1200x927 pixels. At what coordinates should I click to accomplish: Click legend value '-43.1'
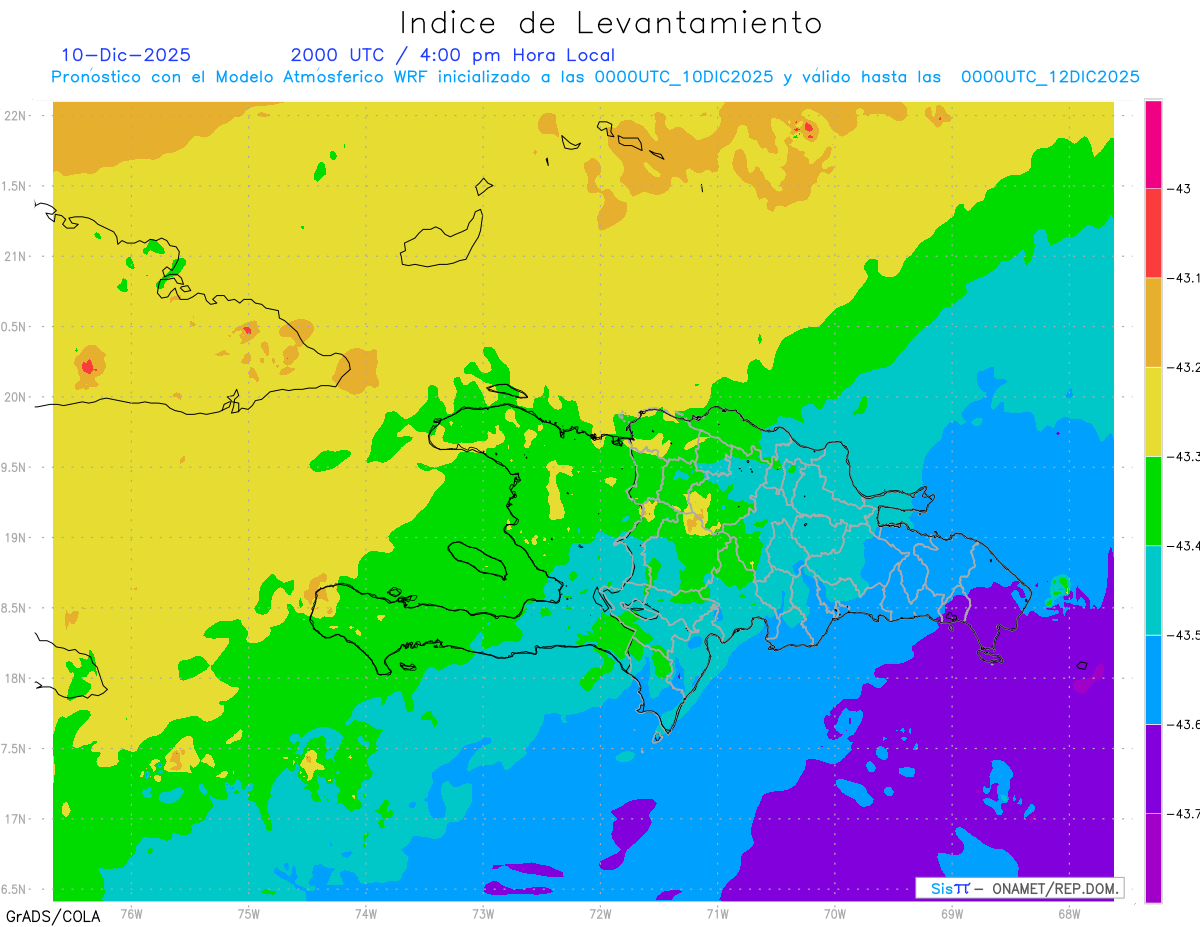pyautogui.click(x=1184, y=278)
